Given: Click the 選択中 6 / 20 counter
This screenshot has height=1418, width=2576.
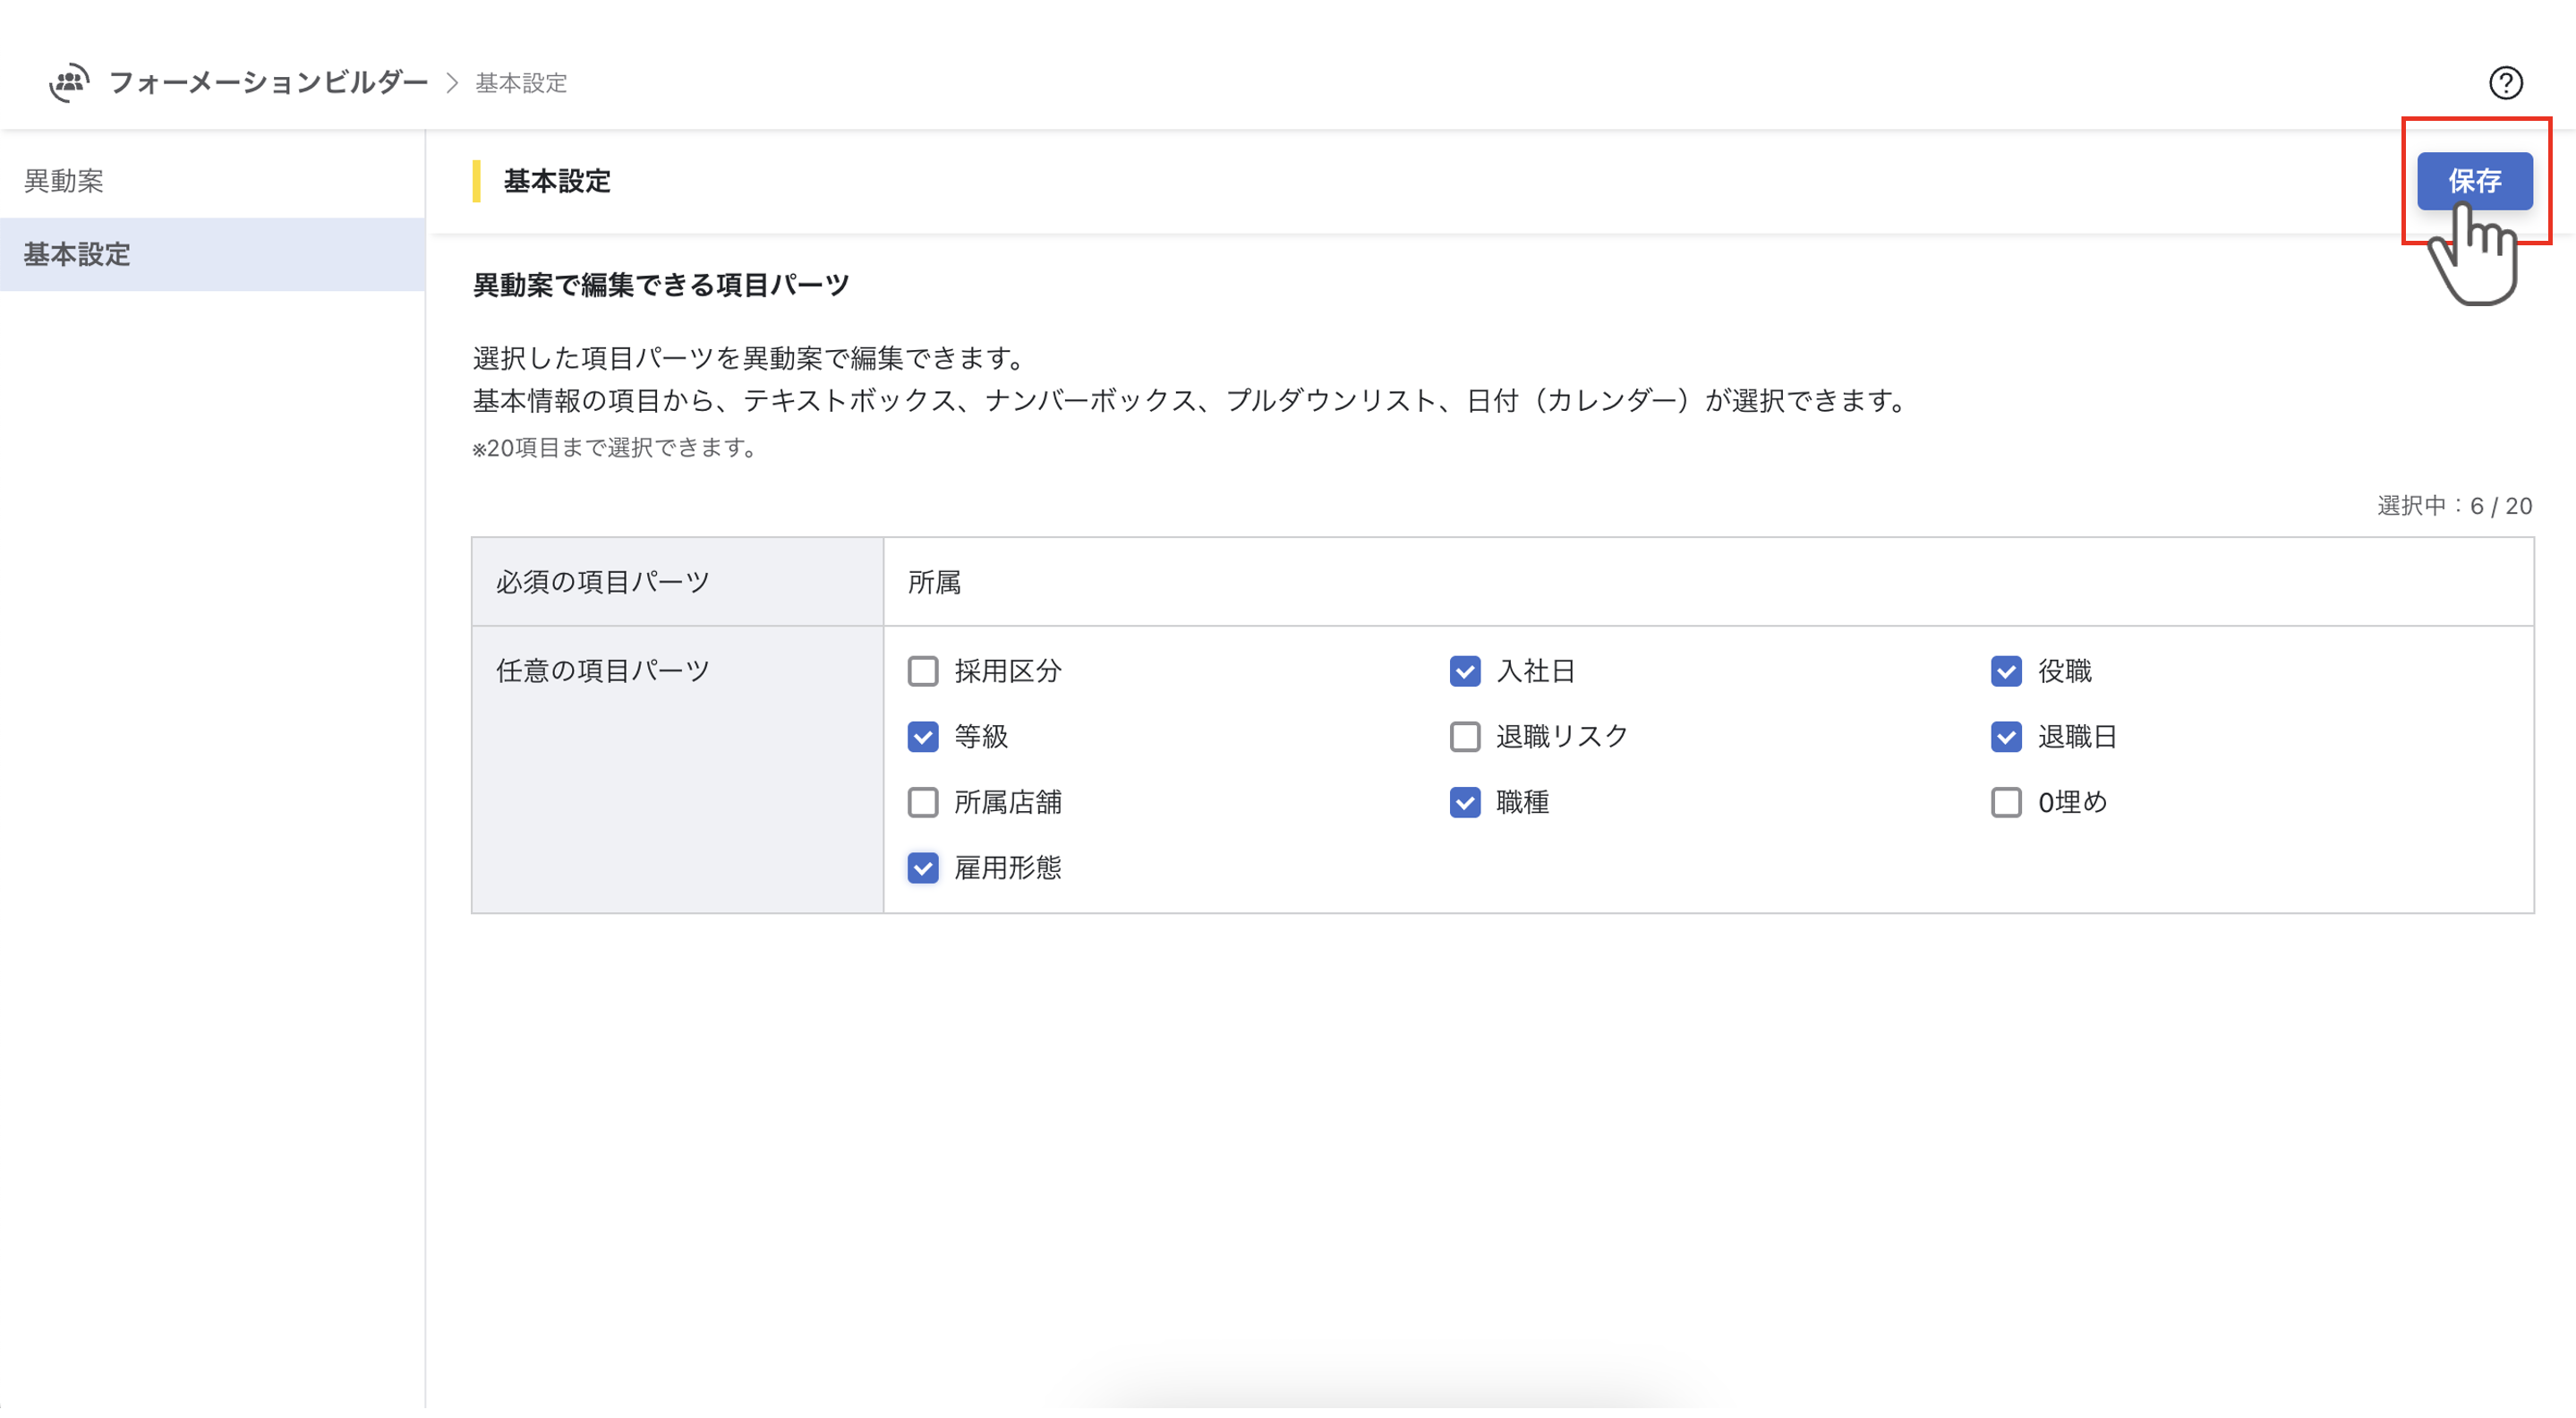Looking at the screenshot, I should pos(2453,506).
